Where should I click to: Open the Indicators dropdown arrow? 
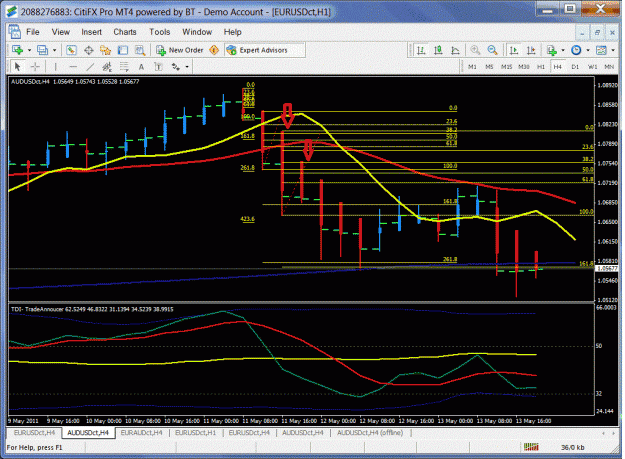563,50
